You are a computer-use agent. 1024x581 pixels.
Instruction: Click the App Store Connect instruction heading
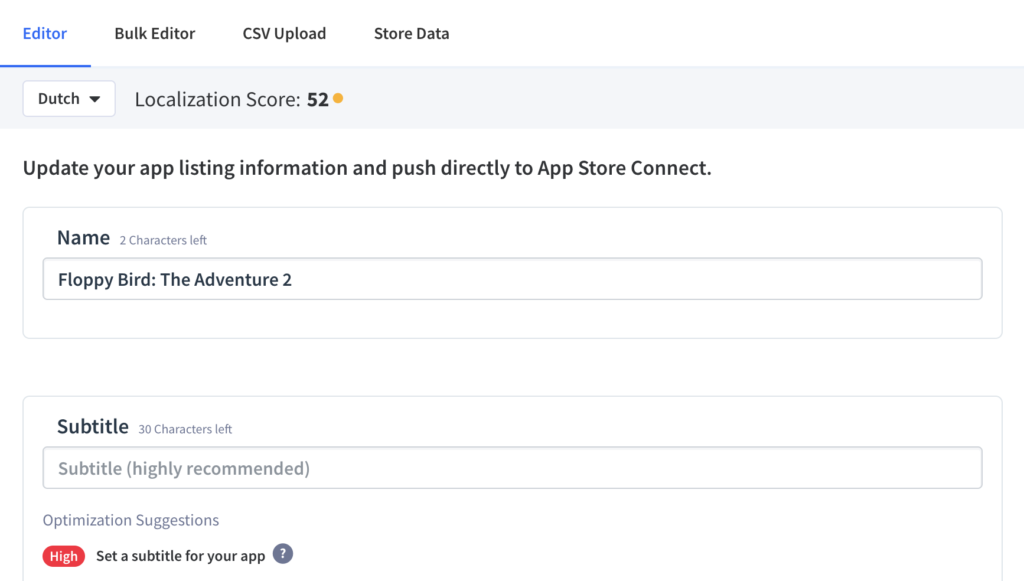(367, 168)
